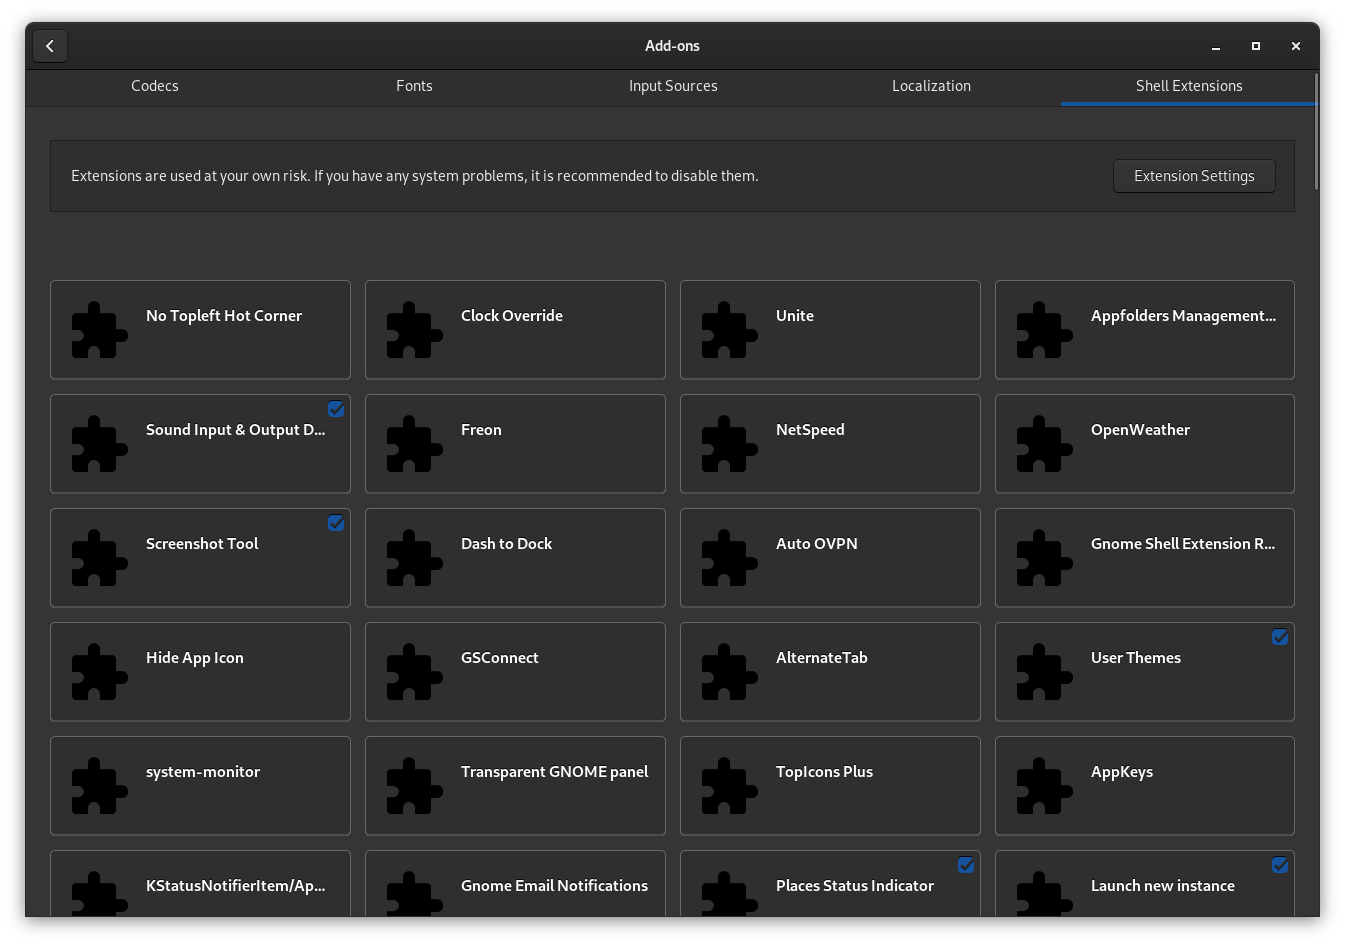Select the KStatusNotifierItem/Ap... label
1345x945 pixels.
pos(236,886)
